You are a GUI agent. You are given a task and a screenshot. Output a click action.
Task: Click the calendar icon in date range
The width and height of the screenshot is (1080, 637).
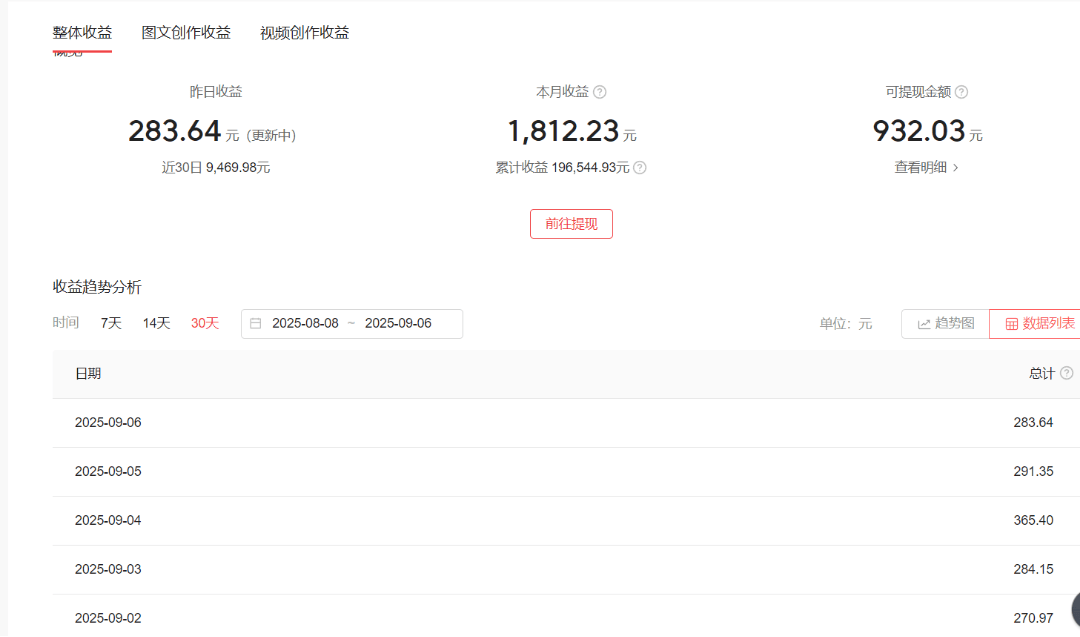pyautogui.click(x=256, y=324)
